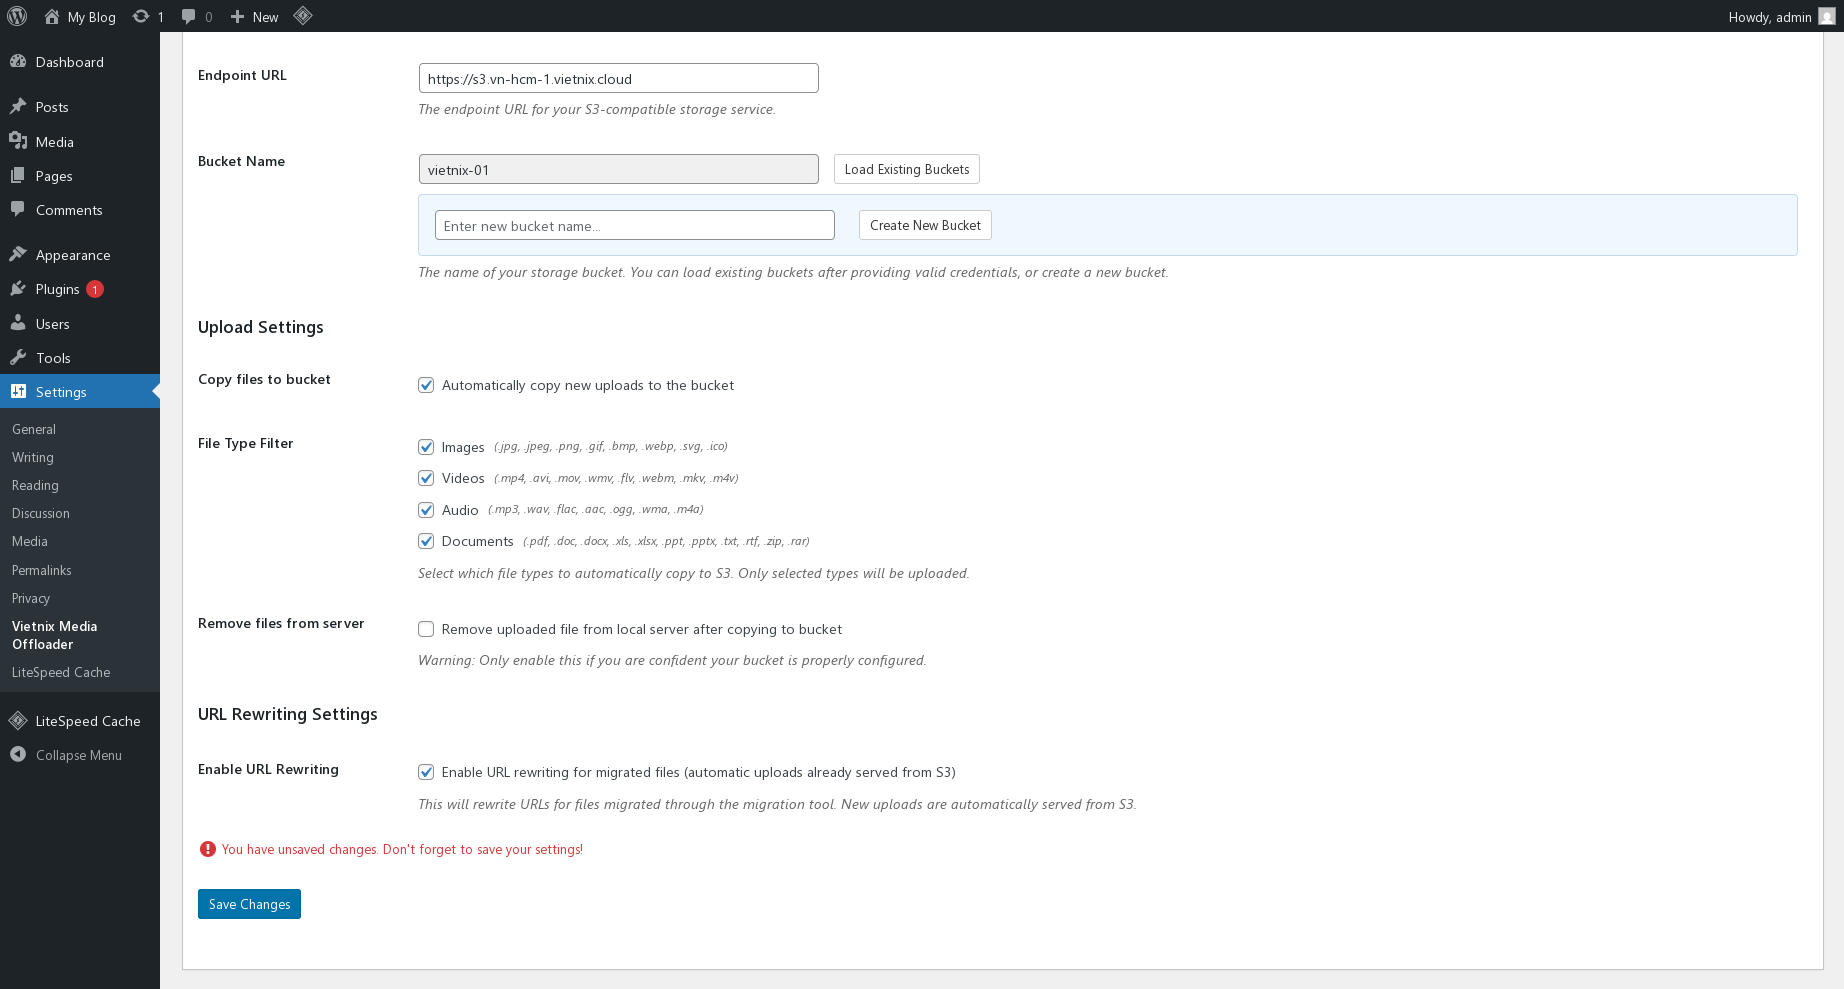Screen dimensions: 1844x989
Task: Open the LiteSpeed Cache icon near the bottom
Action: tap(18, 720)
